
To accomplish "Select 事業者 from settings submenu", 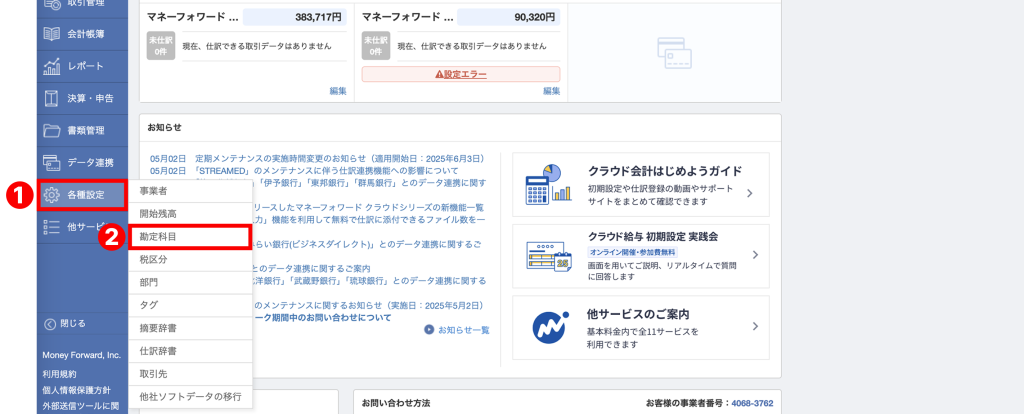I will pos(190,191).
